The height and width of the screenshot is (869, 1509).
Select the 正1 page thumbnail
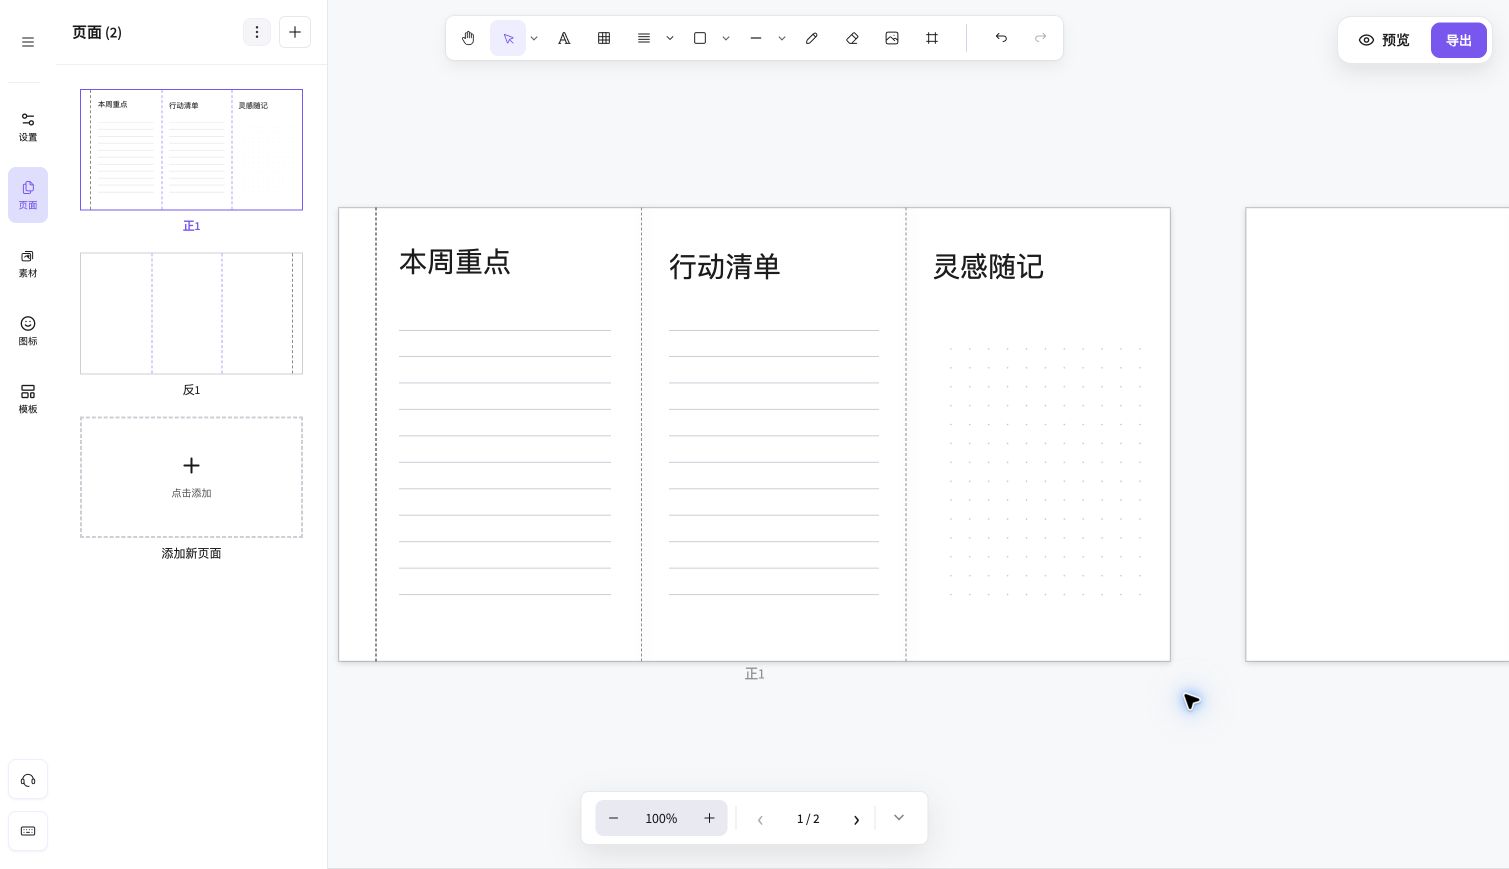(x=191, y=150)
